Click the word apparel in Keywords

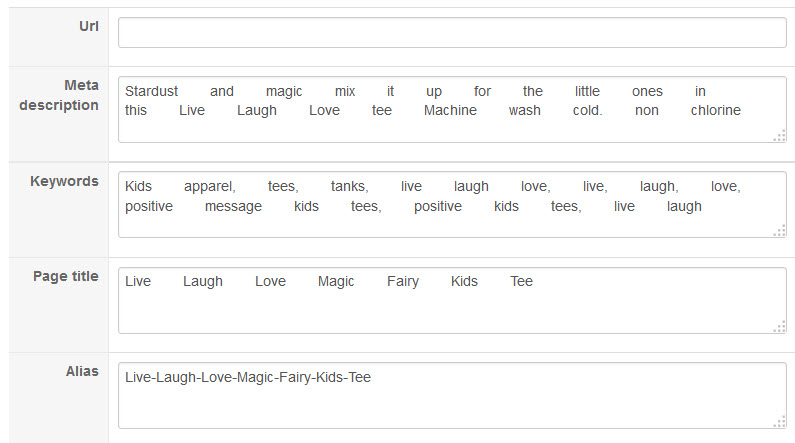coord(209,186)
